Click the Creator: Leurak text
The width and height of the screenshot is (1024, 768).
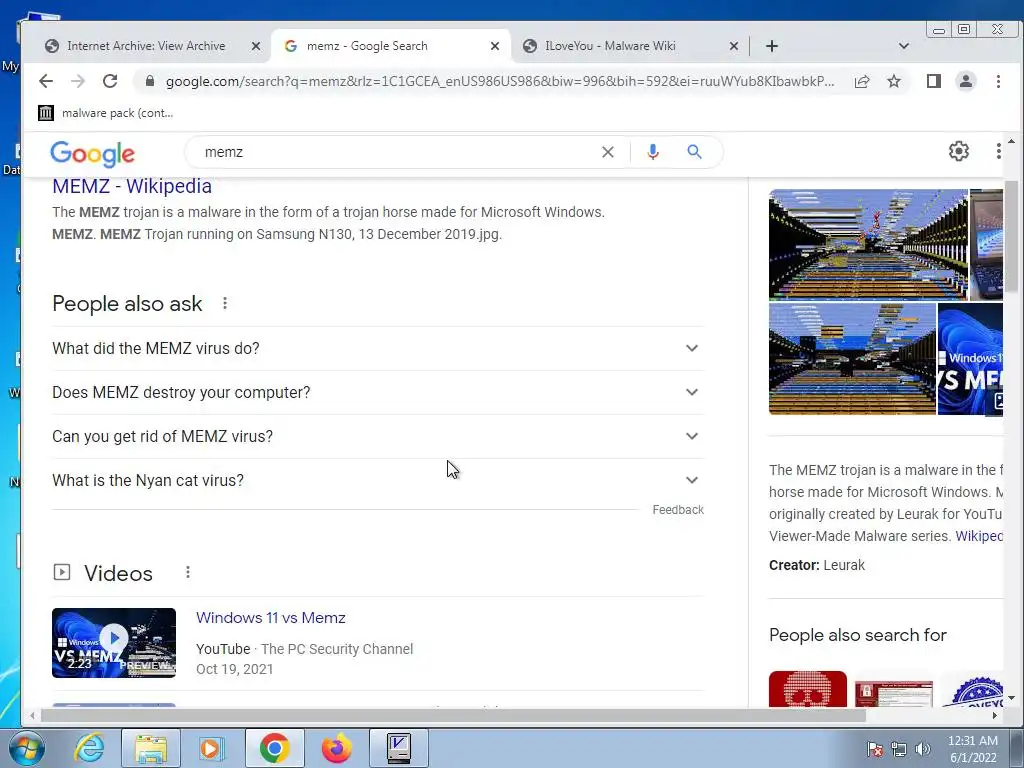pos(817,566)
